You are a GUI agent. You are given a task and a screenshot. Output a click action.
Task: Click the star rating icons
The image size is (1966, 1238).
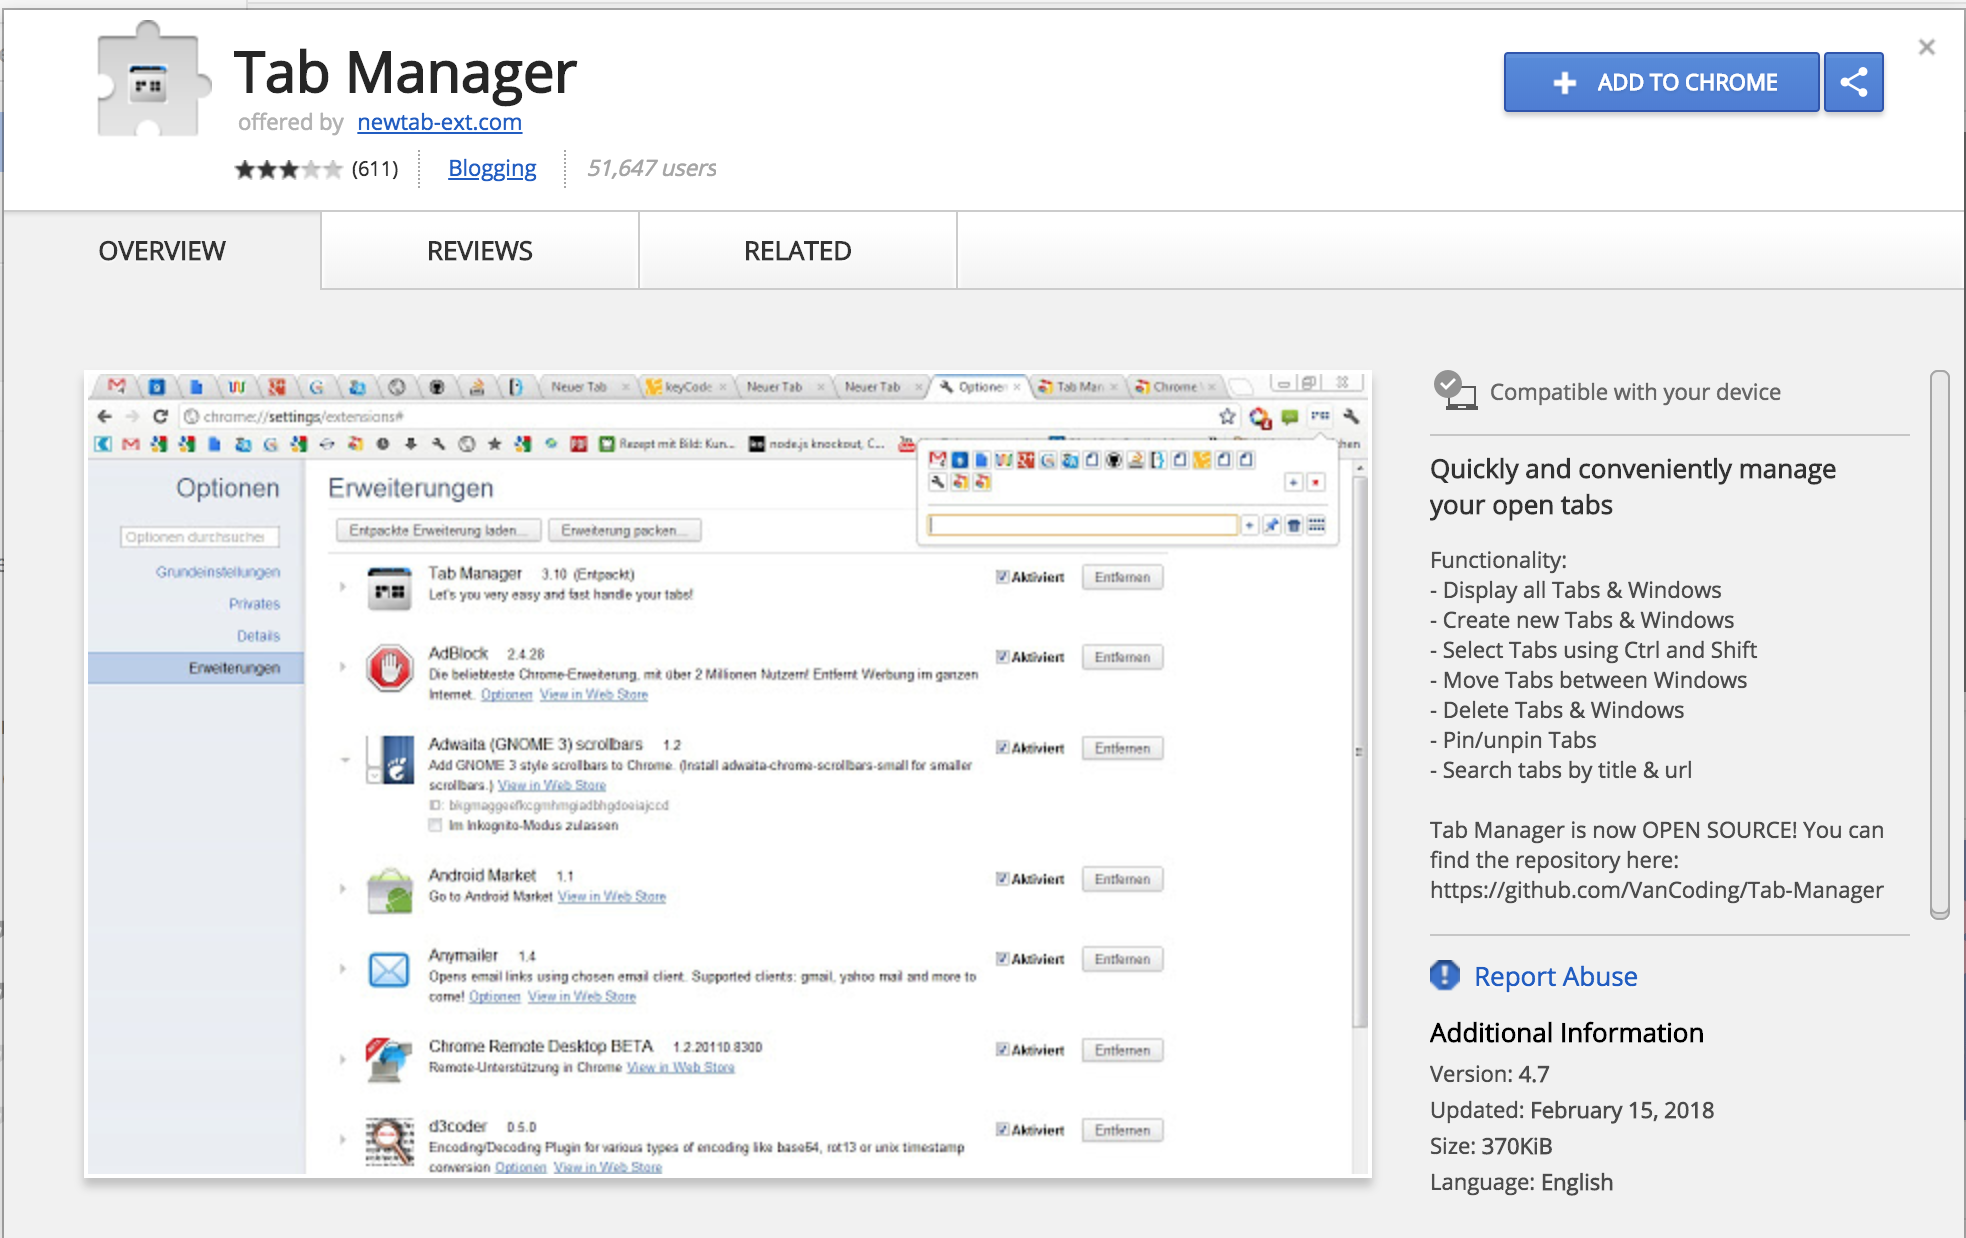tap(288, 169)
